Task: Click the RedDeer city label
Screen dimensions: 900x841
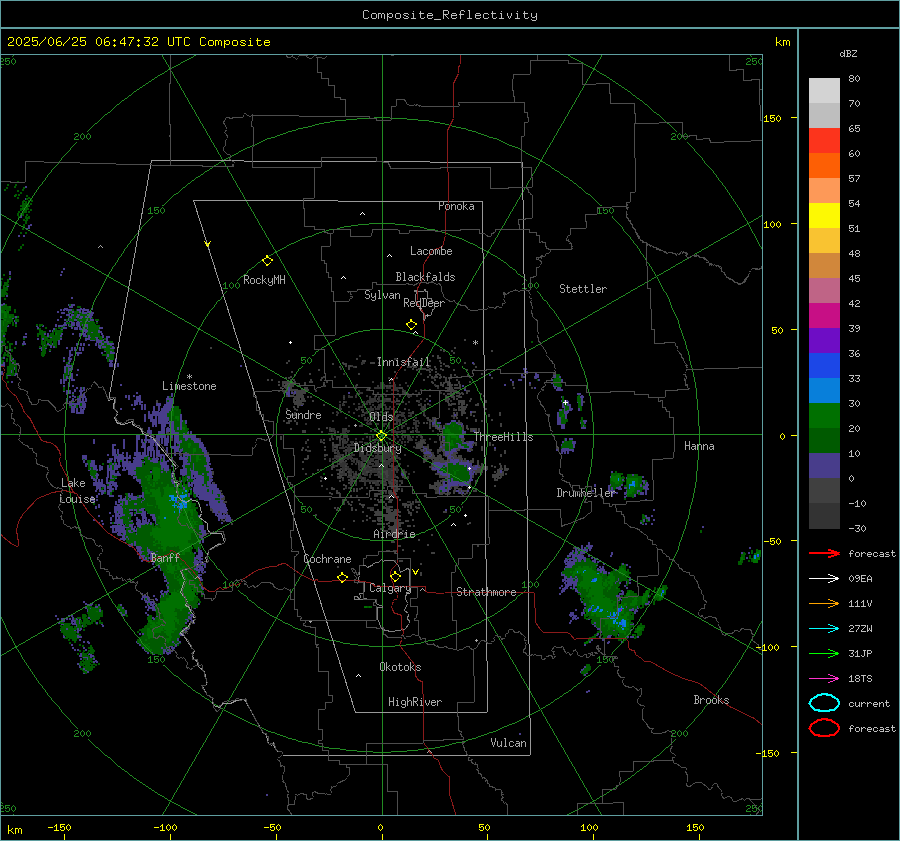Action: point(424,303)
